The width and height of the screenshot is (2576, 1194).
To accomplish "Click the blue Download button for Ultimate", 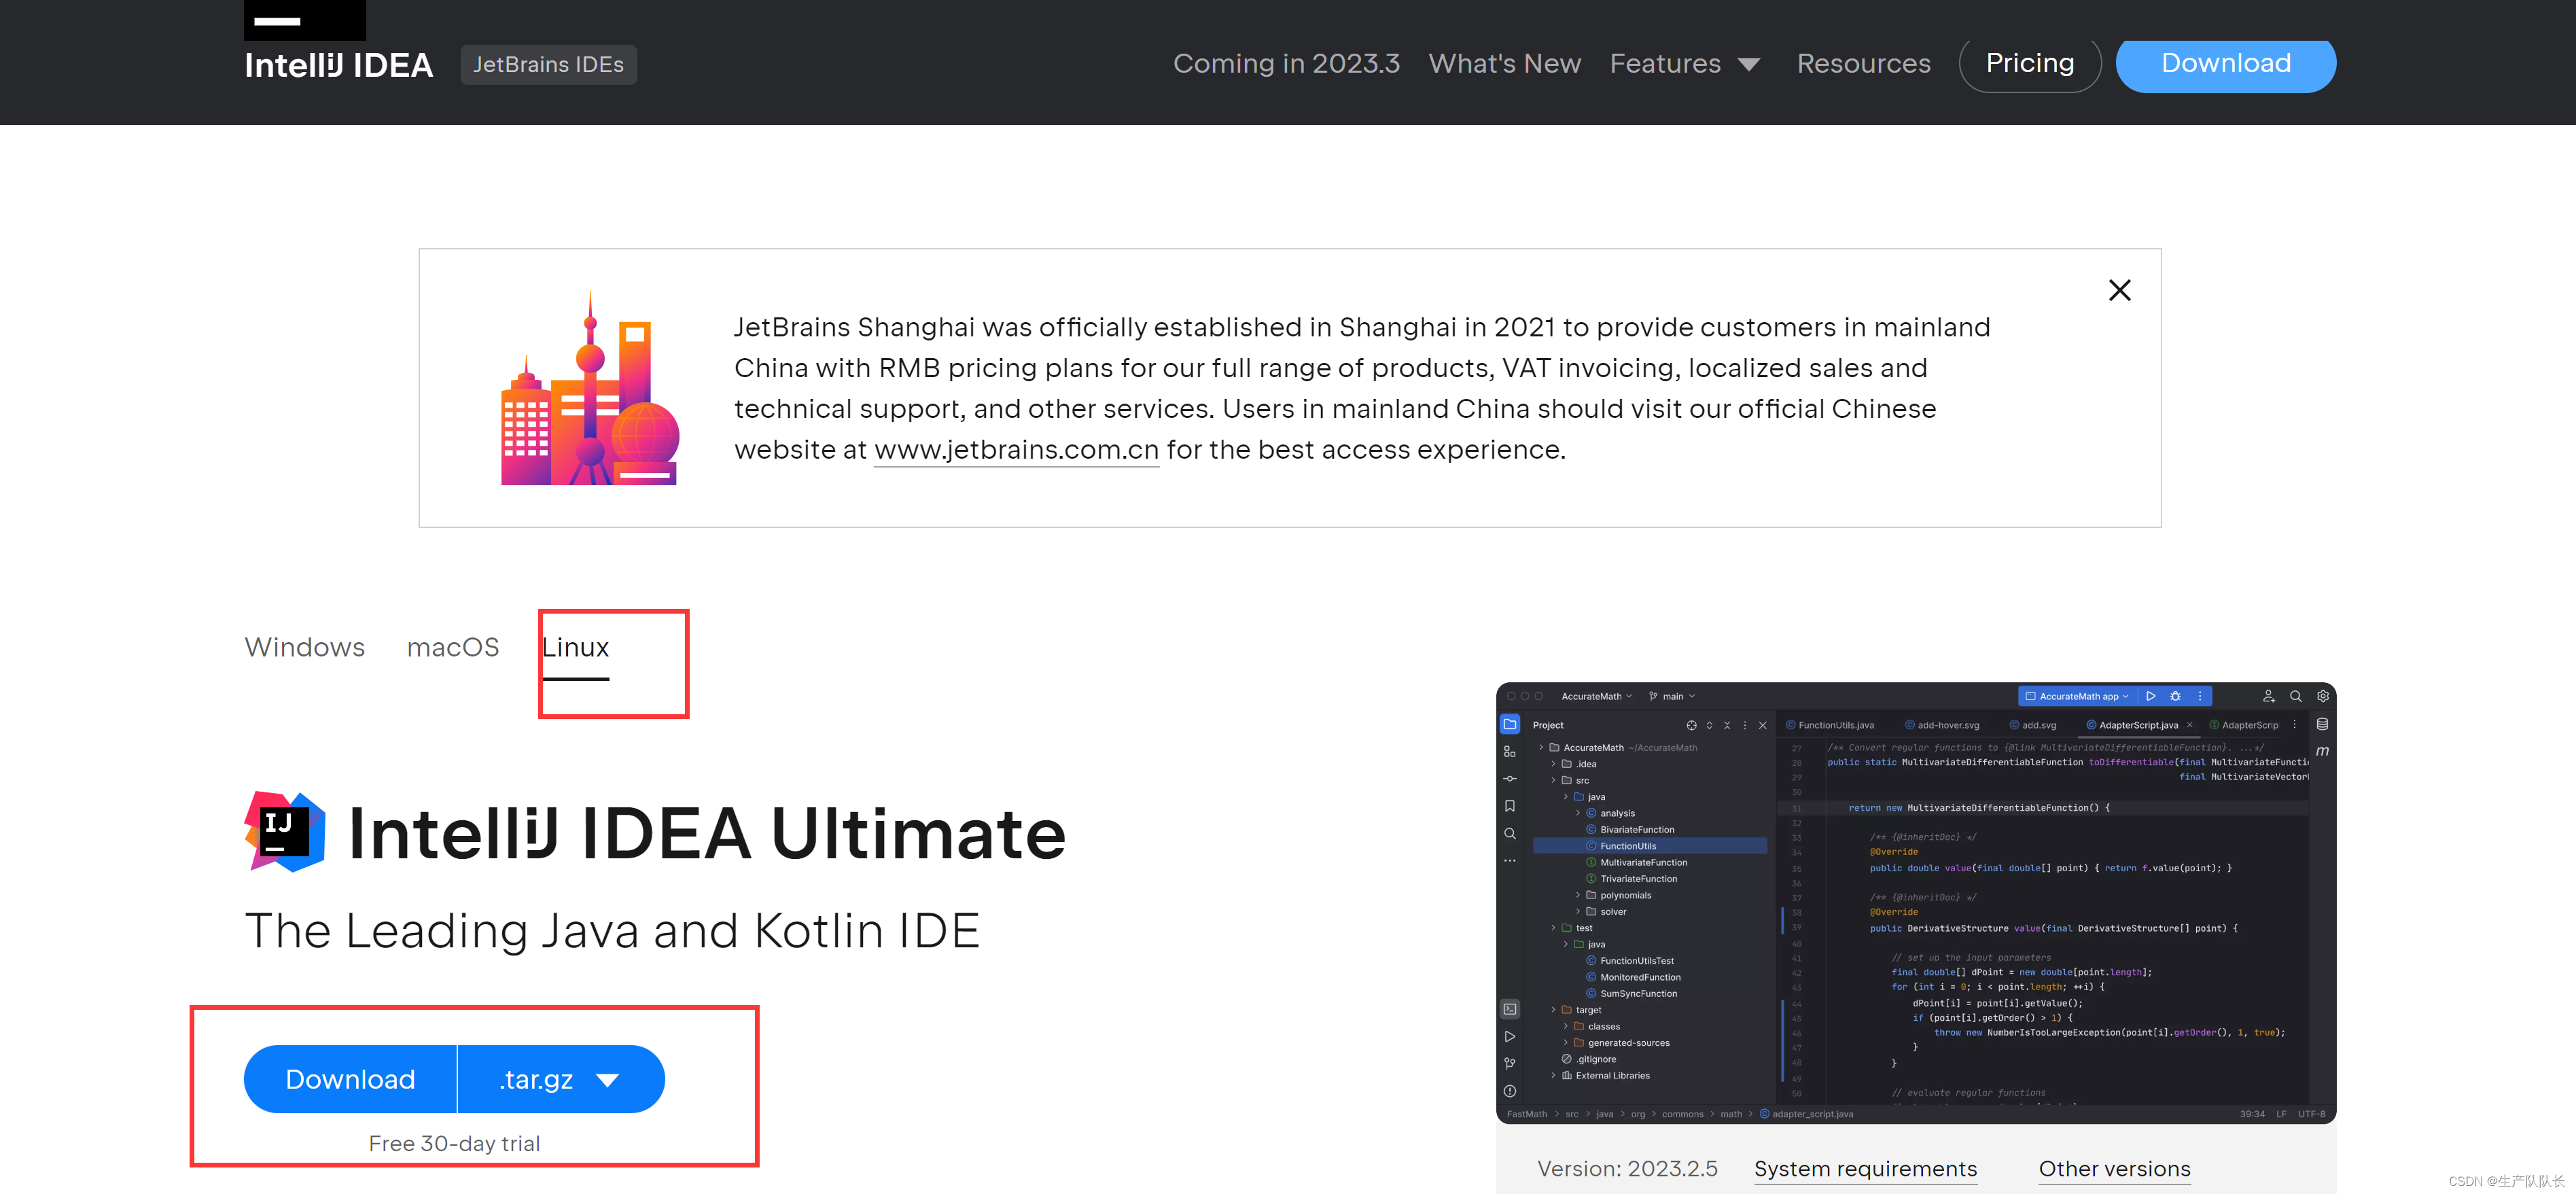I will (350, 1079).
